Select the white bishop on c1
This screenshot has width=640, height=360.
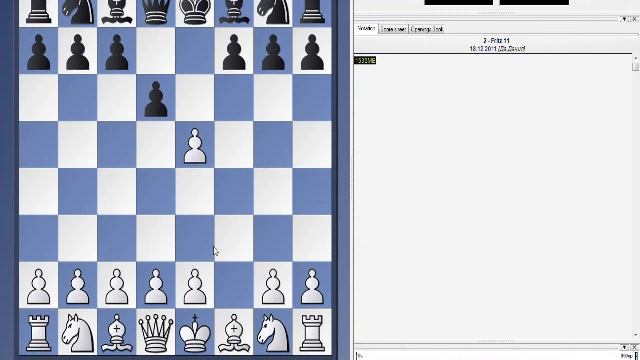[117, 332]
